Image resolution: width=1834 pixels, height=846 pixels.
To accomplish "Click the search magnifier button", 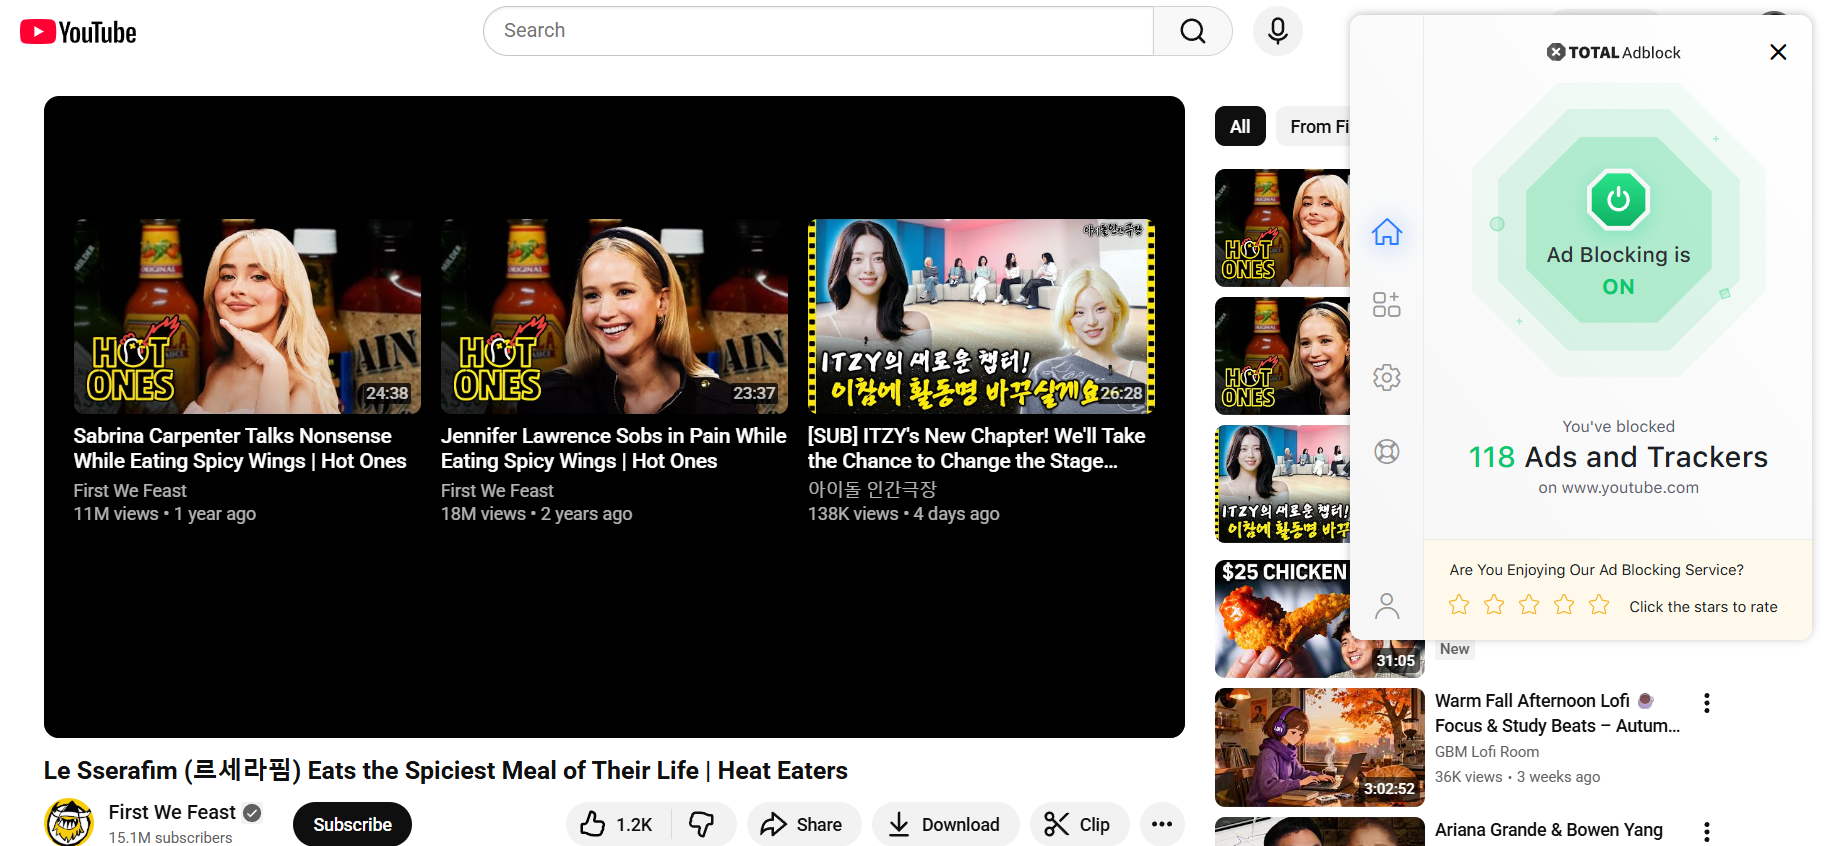I will tap(1192, 31).
